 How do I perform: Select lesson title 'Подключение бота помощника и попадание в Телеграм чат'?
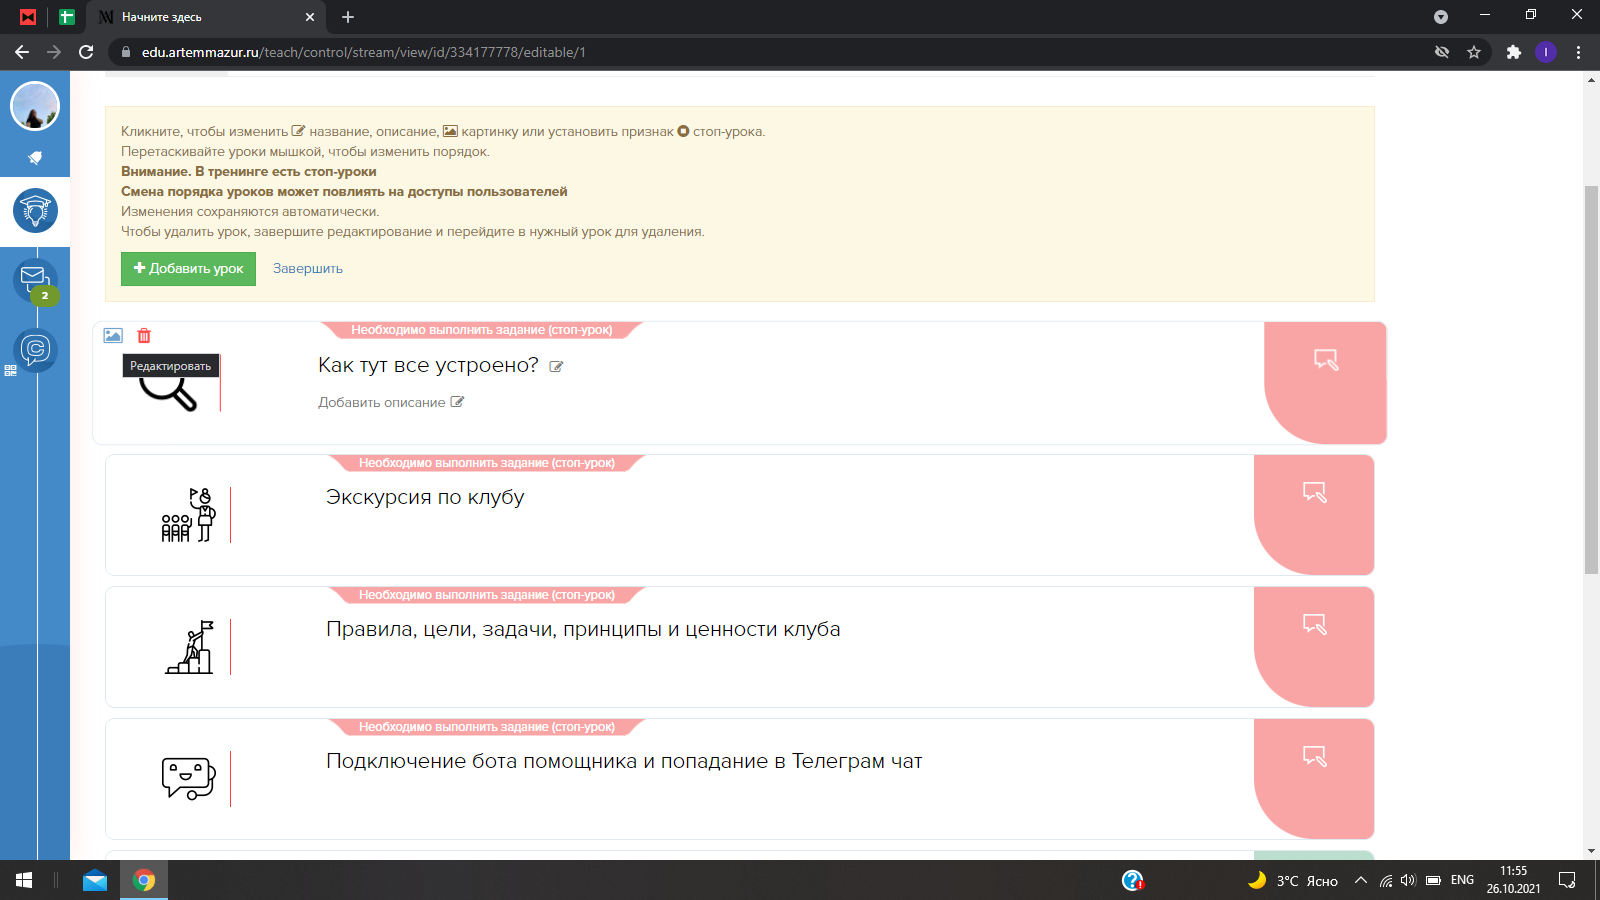[624, 761]
